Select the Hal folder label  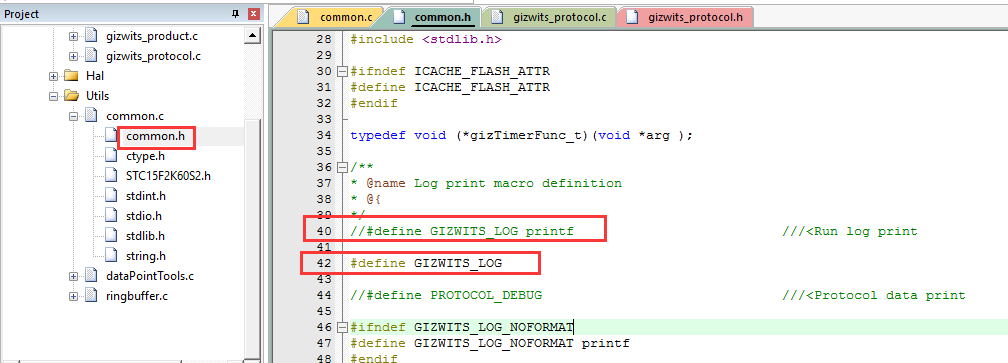[x=94, y=76]
